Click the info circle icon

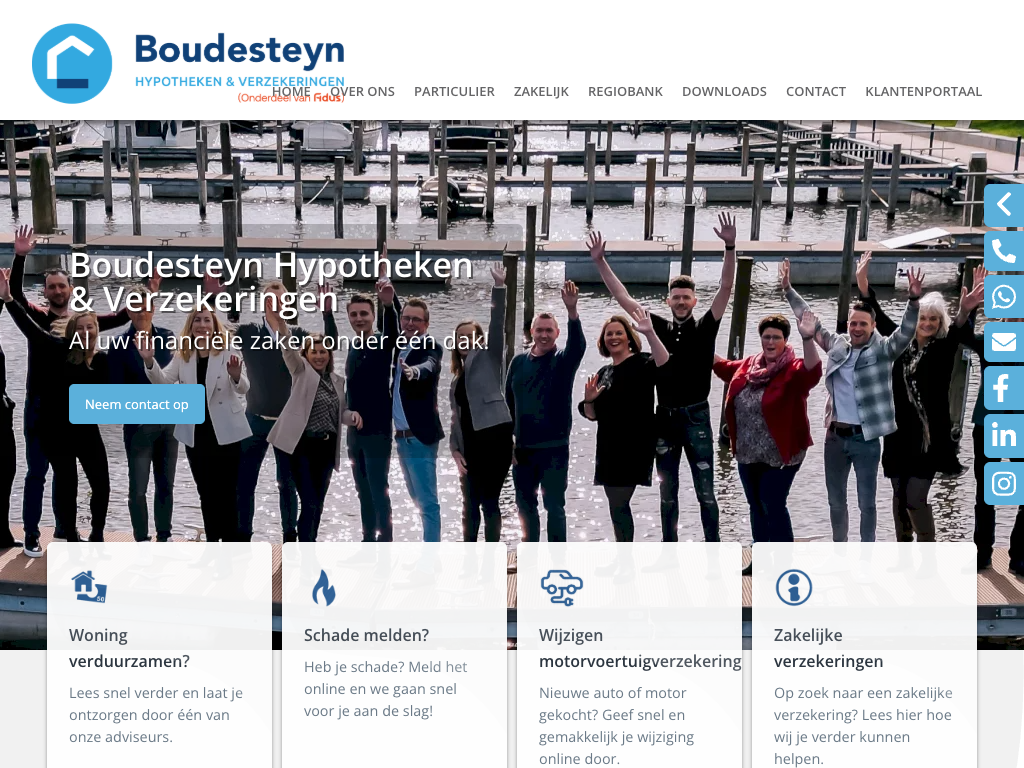tap(793, 587)
